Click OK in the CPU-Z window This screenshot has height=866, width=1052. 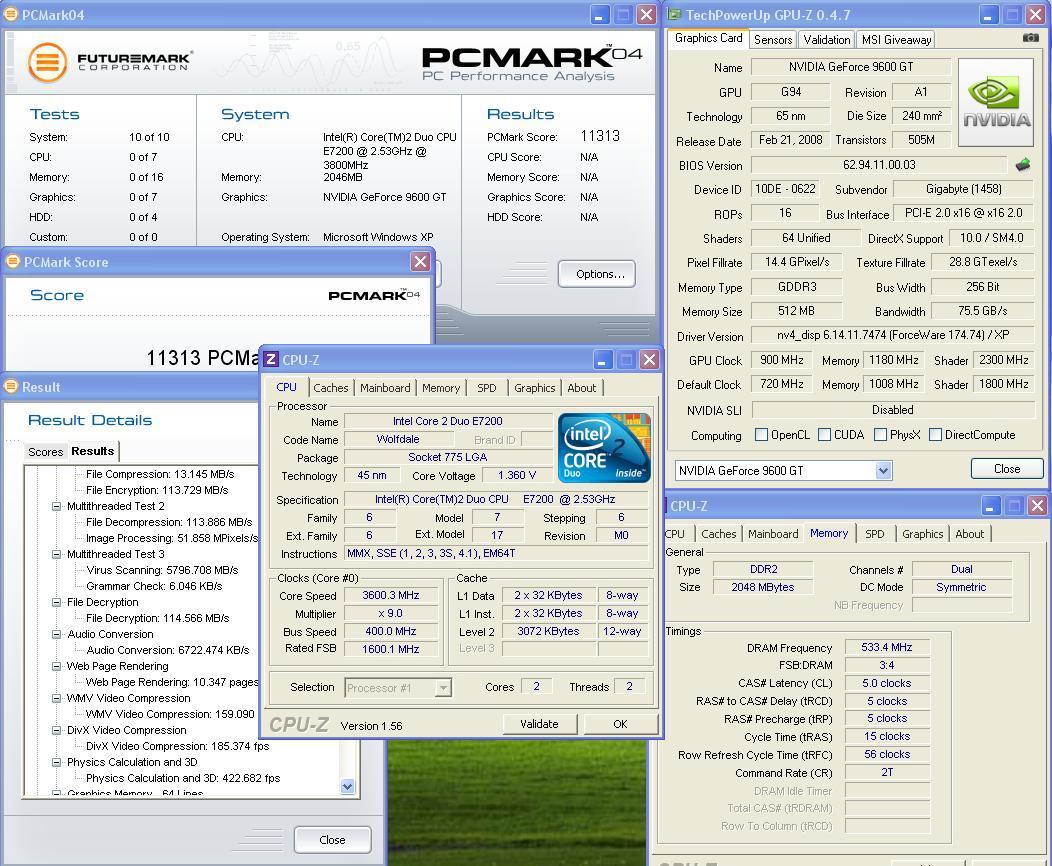620,724
